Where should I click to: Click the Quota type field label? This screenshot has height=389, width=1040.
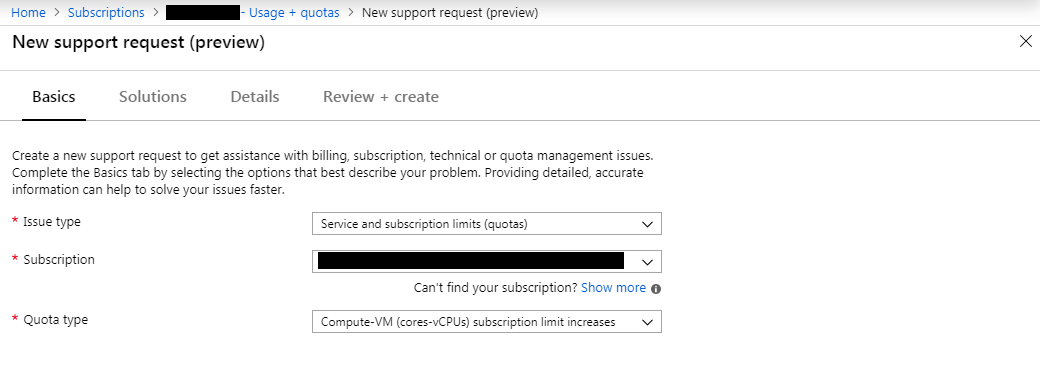[x=55, y=319]
